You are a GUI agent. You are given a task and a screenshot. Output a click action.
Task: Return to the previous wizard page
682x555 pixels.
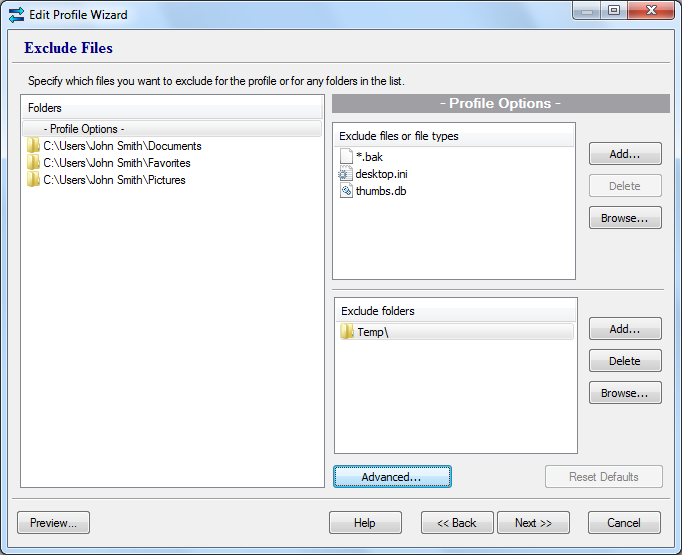pyautogui.click(x=457, y=523)
